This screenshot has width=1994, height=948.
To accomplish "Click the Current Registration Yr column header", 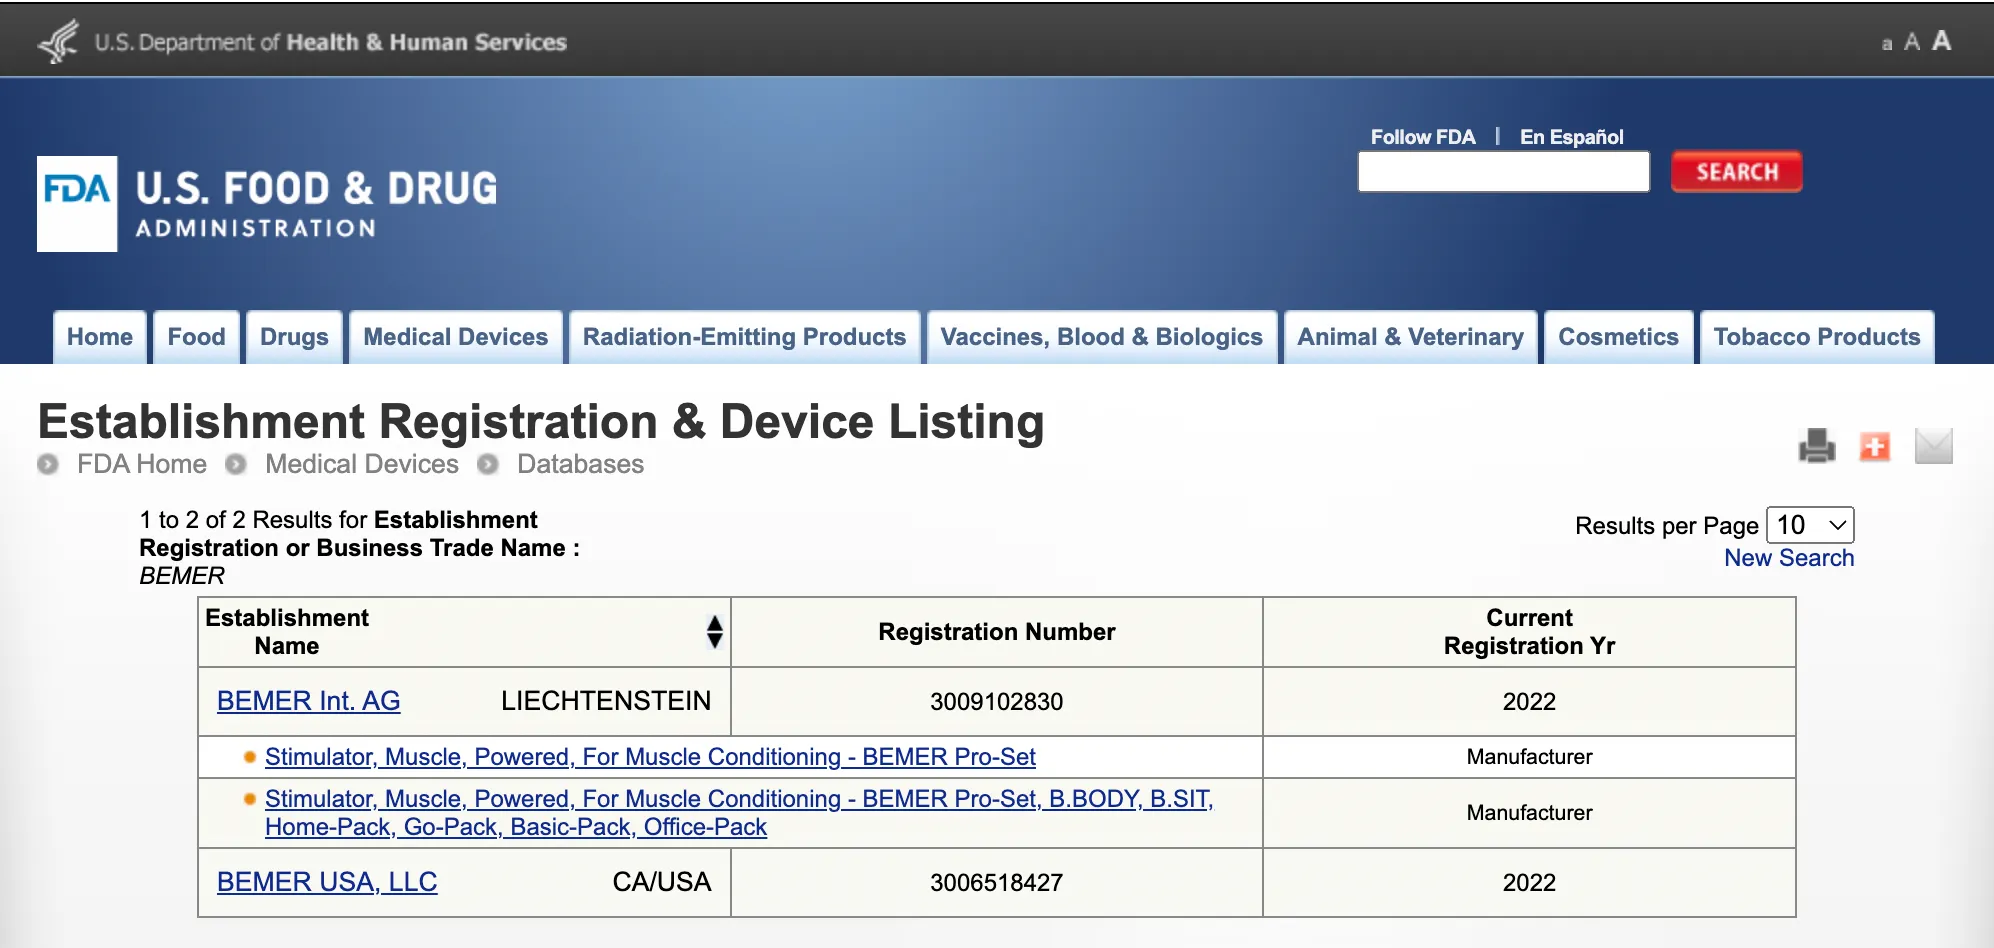I will pyautogui.click(x=1529, y=632).
